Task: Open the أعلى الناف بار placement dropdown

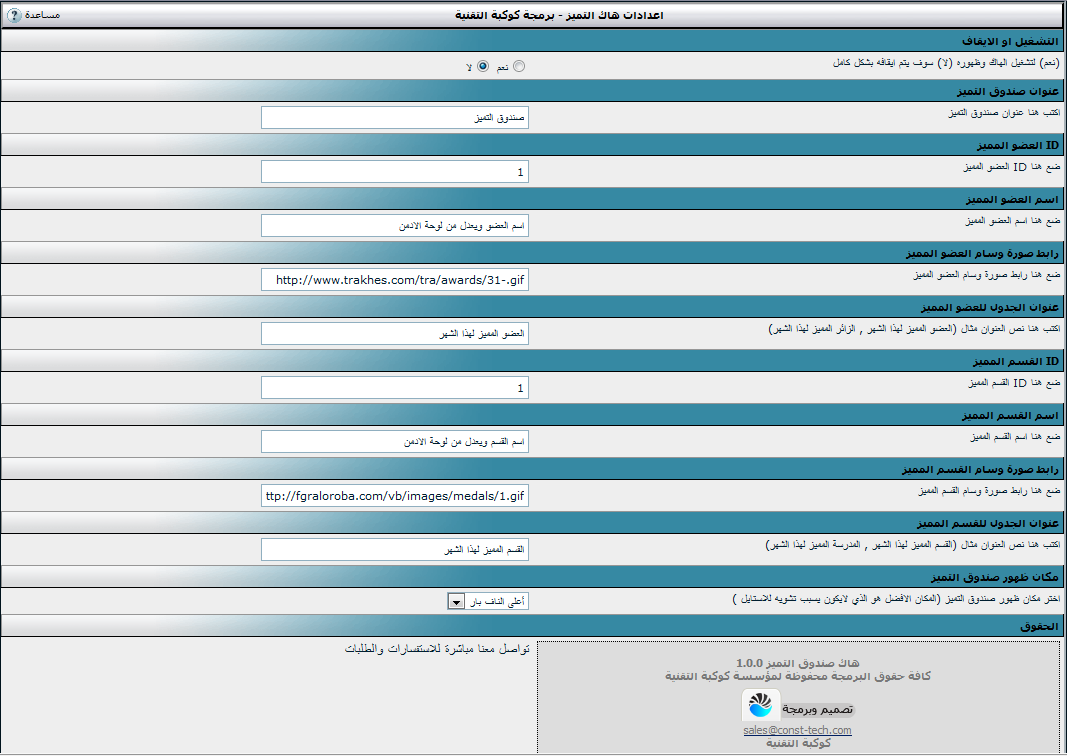Action: [x=488, y=602]
